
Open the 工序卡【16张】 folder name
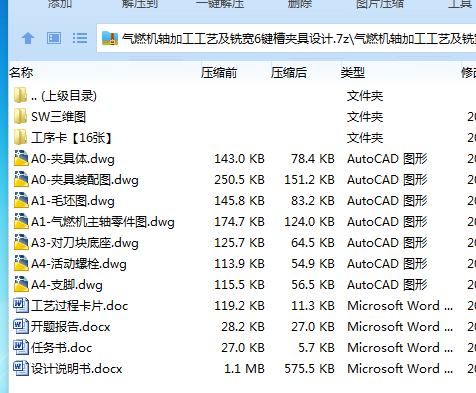tap(72, 138)
